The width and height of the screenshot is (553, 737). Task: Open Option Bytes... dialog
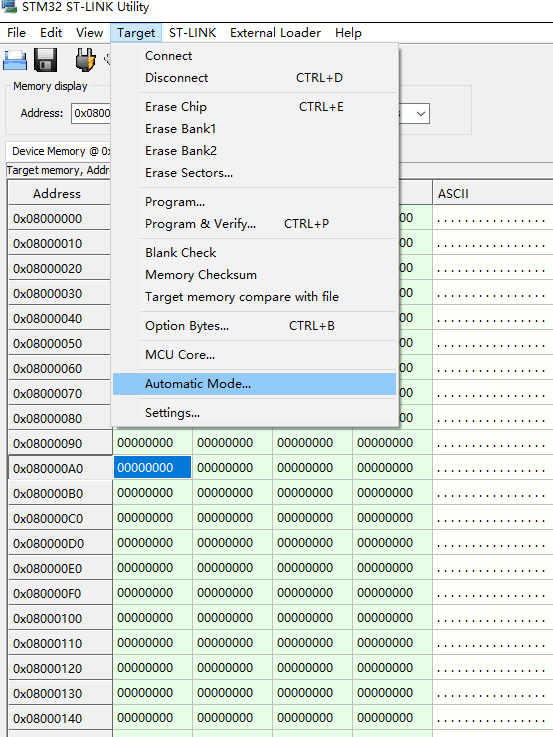point(255,326)
